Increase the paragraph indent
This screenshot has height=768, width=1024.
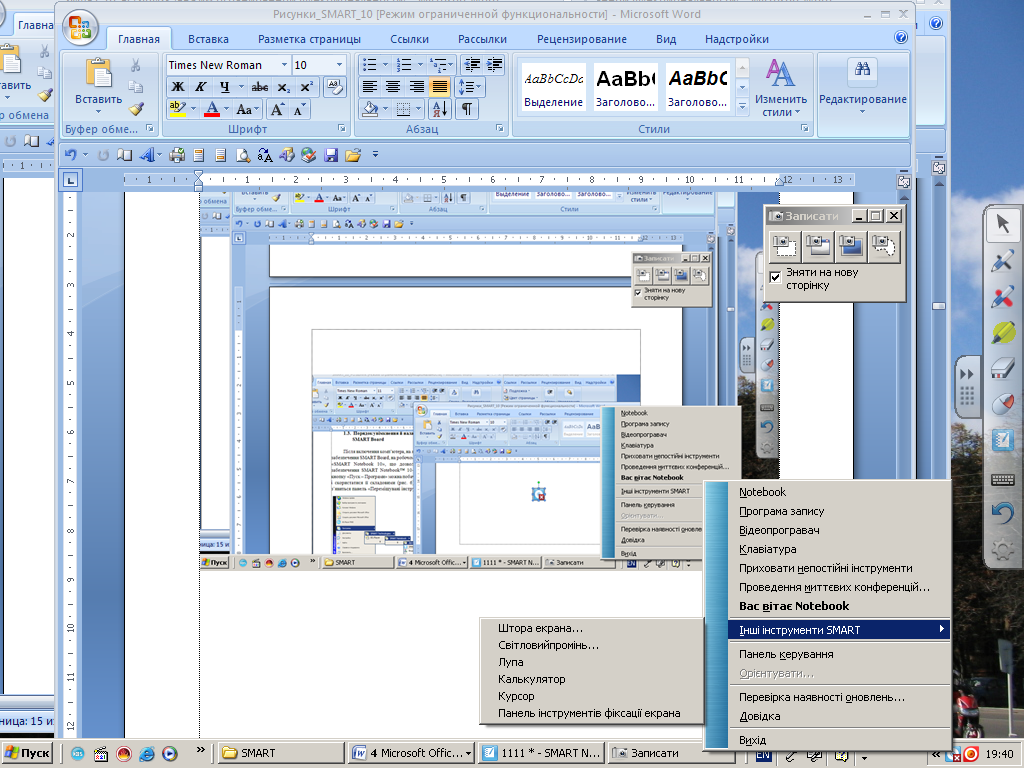coord(494,65)
